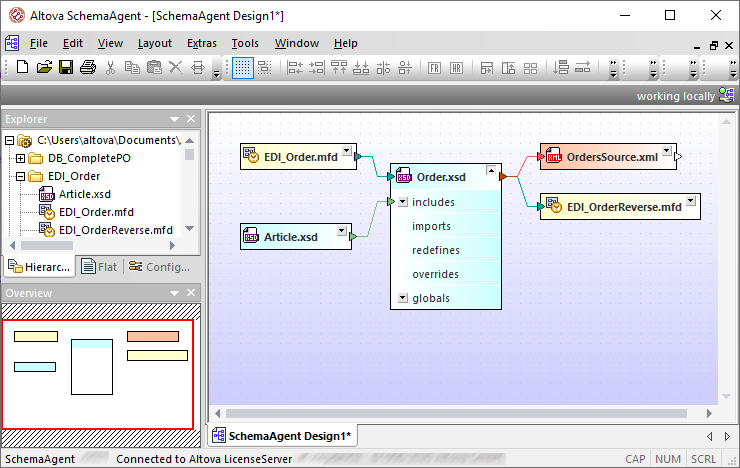Click Explorer tree scroll down arrow
The height and width of the screenshot is (468, 740).
pyautogui.click(x=190, y=228)
